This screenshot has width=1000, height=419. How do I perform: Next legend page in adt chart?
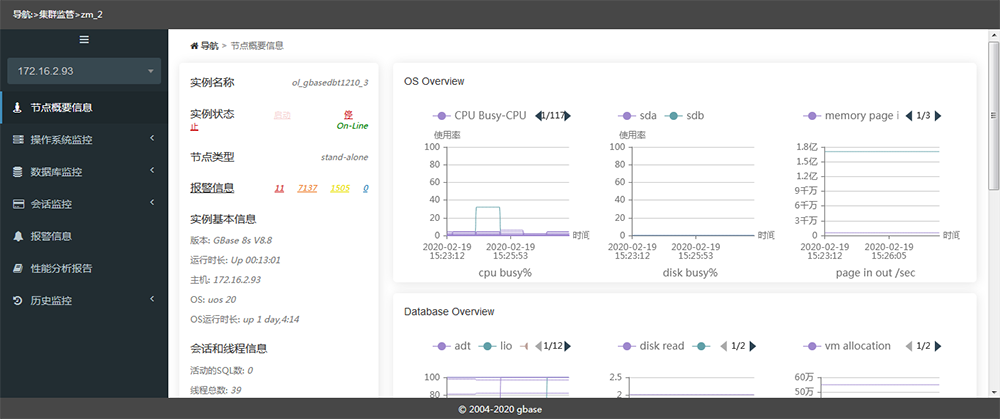click(568, 346)
